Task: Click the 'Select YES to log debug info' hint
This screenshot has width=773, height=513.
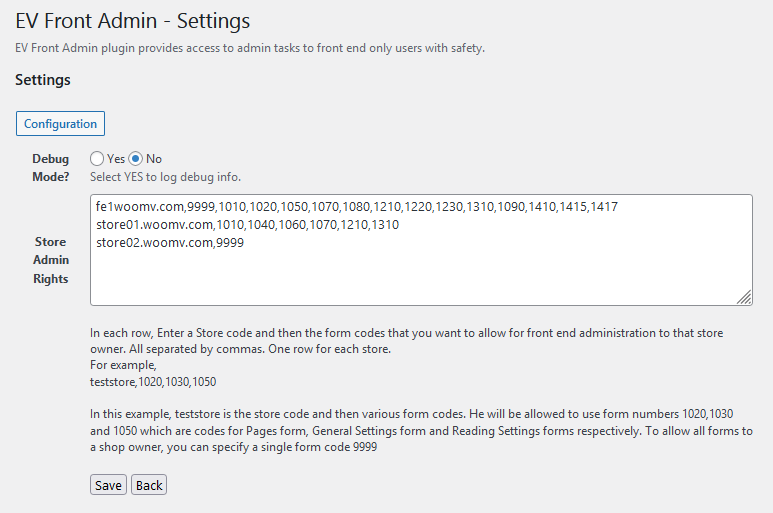Action: pyautogui.click(x=165, y=177)
